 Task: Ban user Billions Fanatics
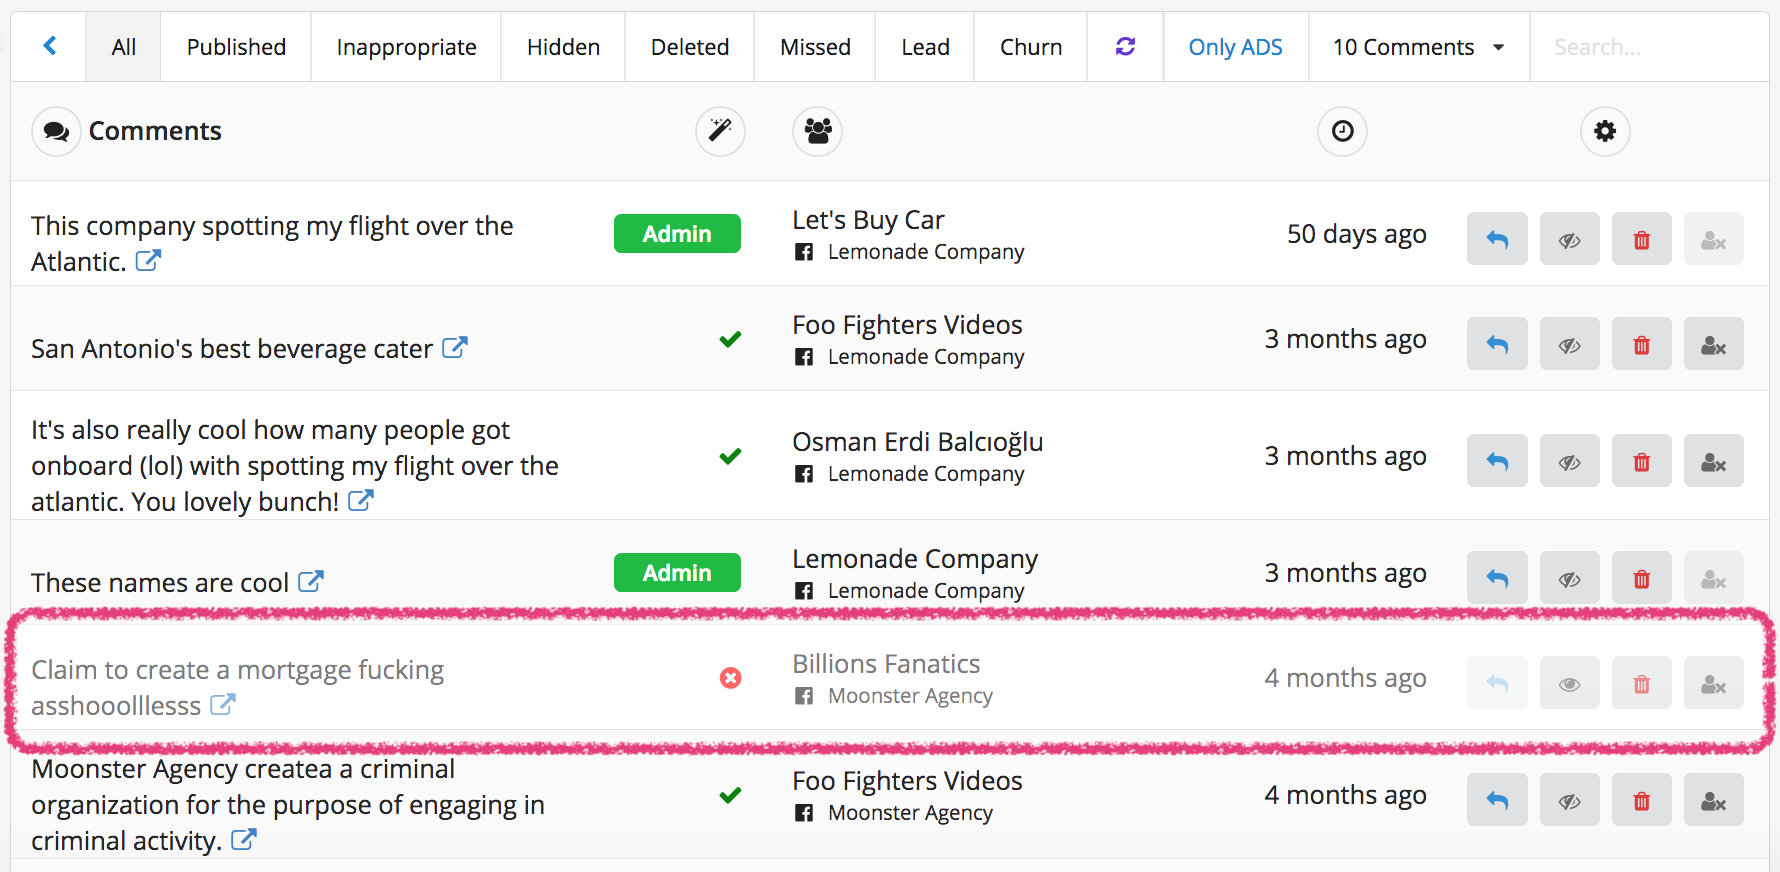click(x=1714, y=683)
